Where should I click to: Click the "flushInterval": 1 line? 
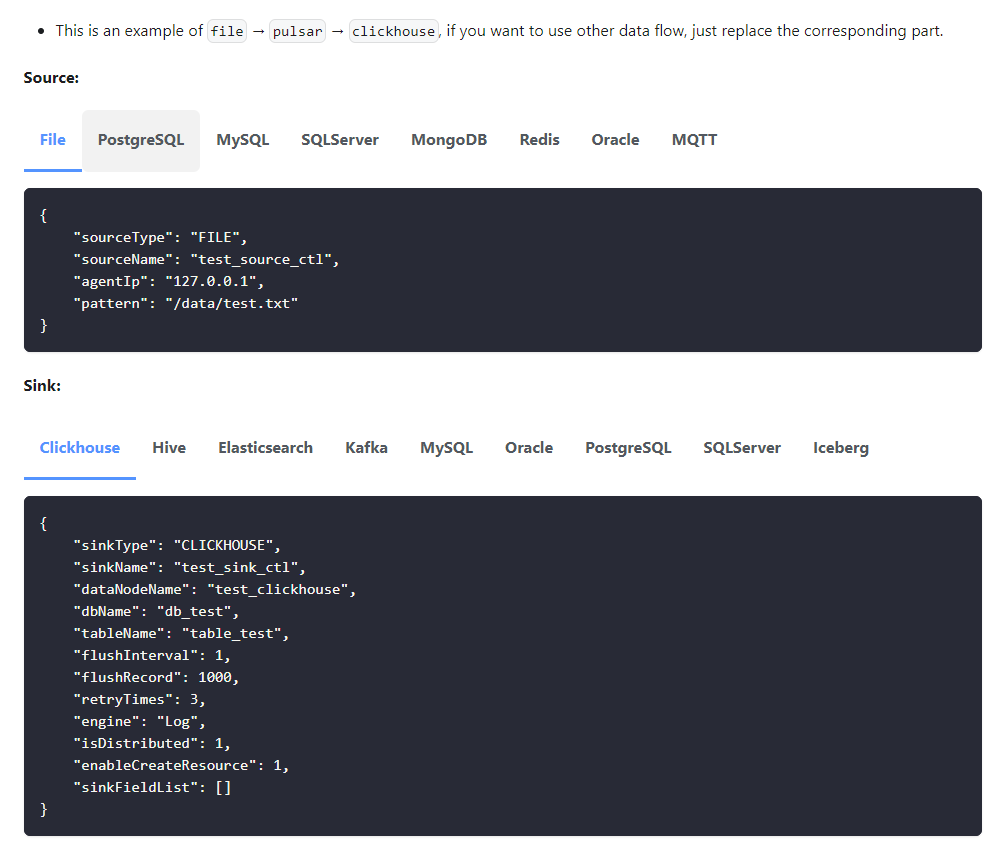point(151,656)
